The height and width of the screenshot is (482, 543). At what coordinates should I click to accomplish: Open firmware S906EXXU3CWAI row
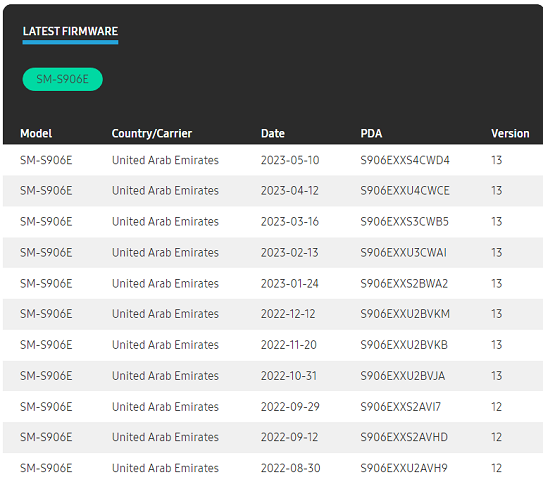(273, 252)
